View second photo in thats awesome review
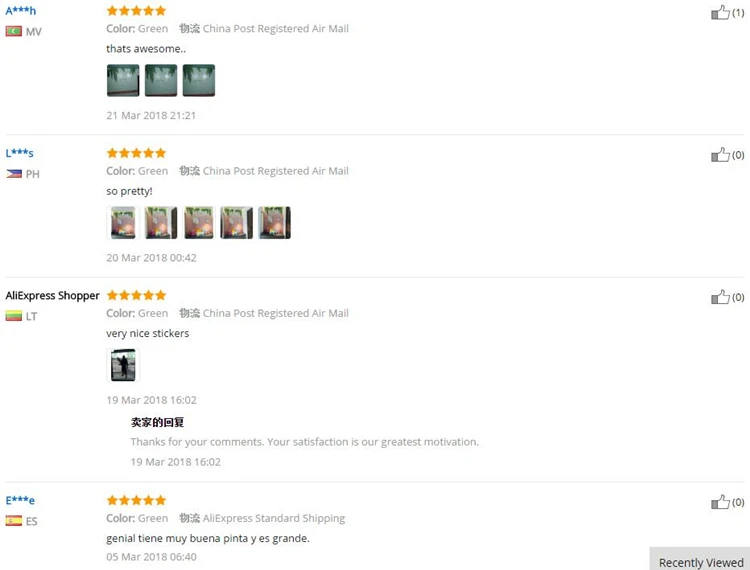Screen dimensions: 750x570 point(161,80)
